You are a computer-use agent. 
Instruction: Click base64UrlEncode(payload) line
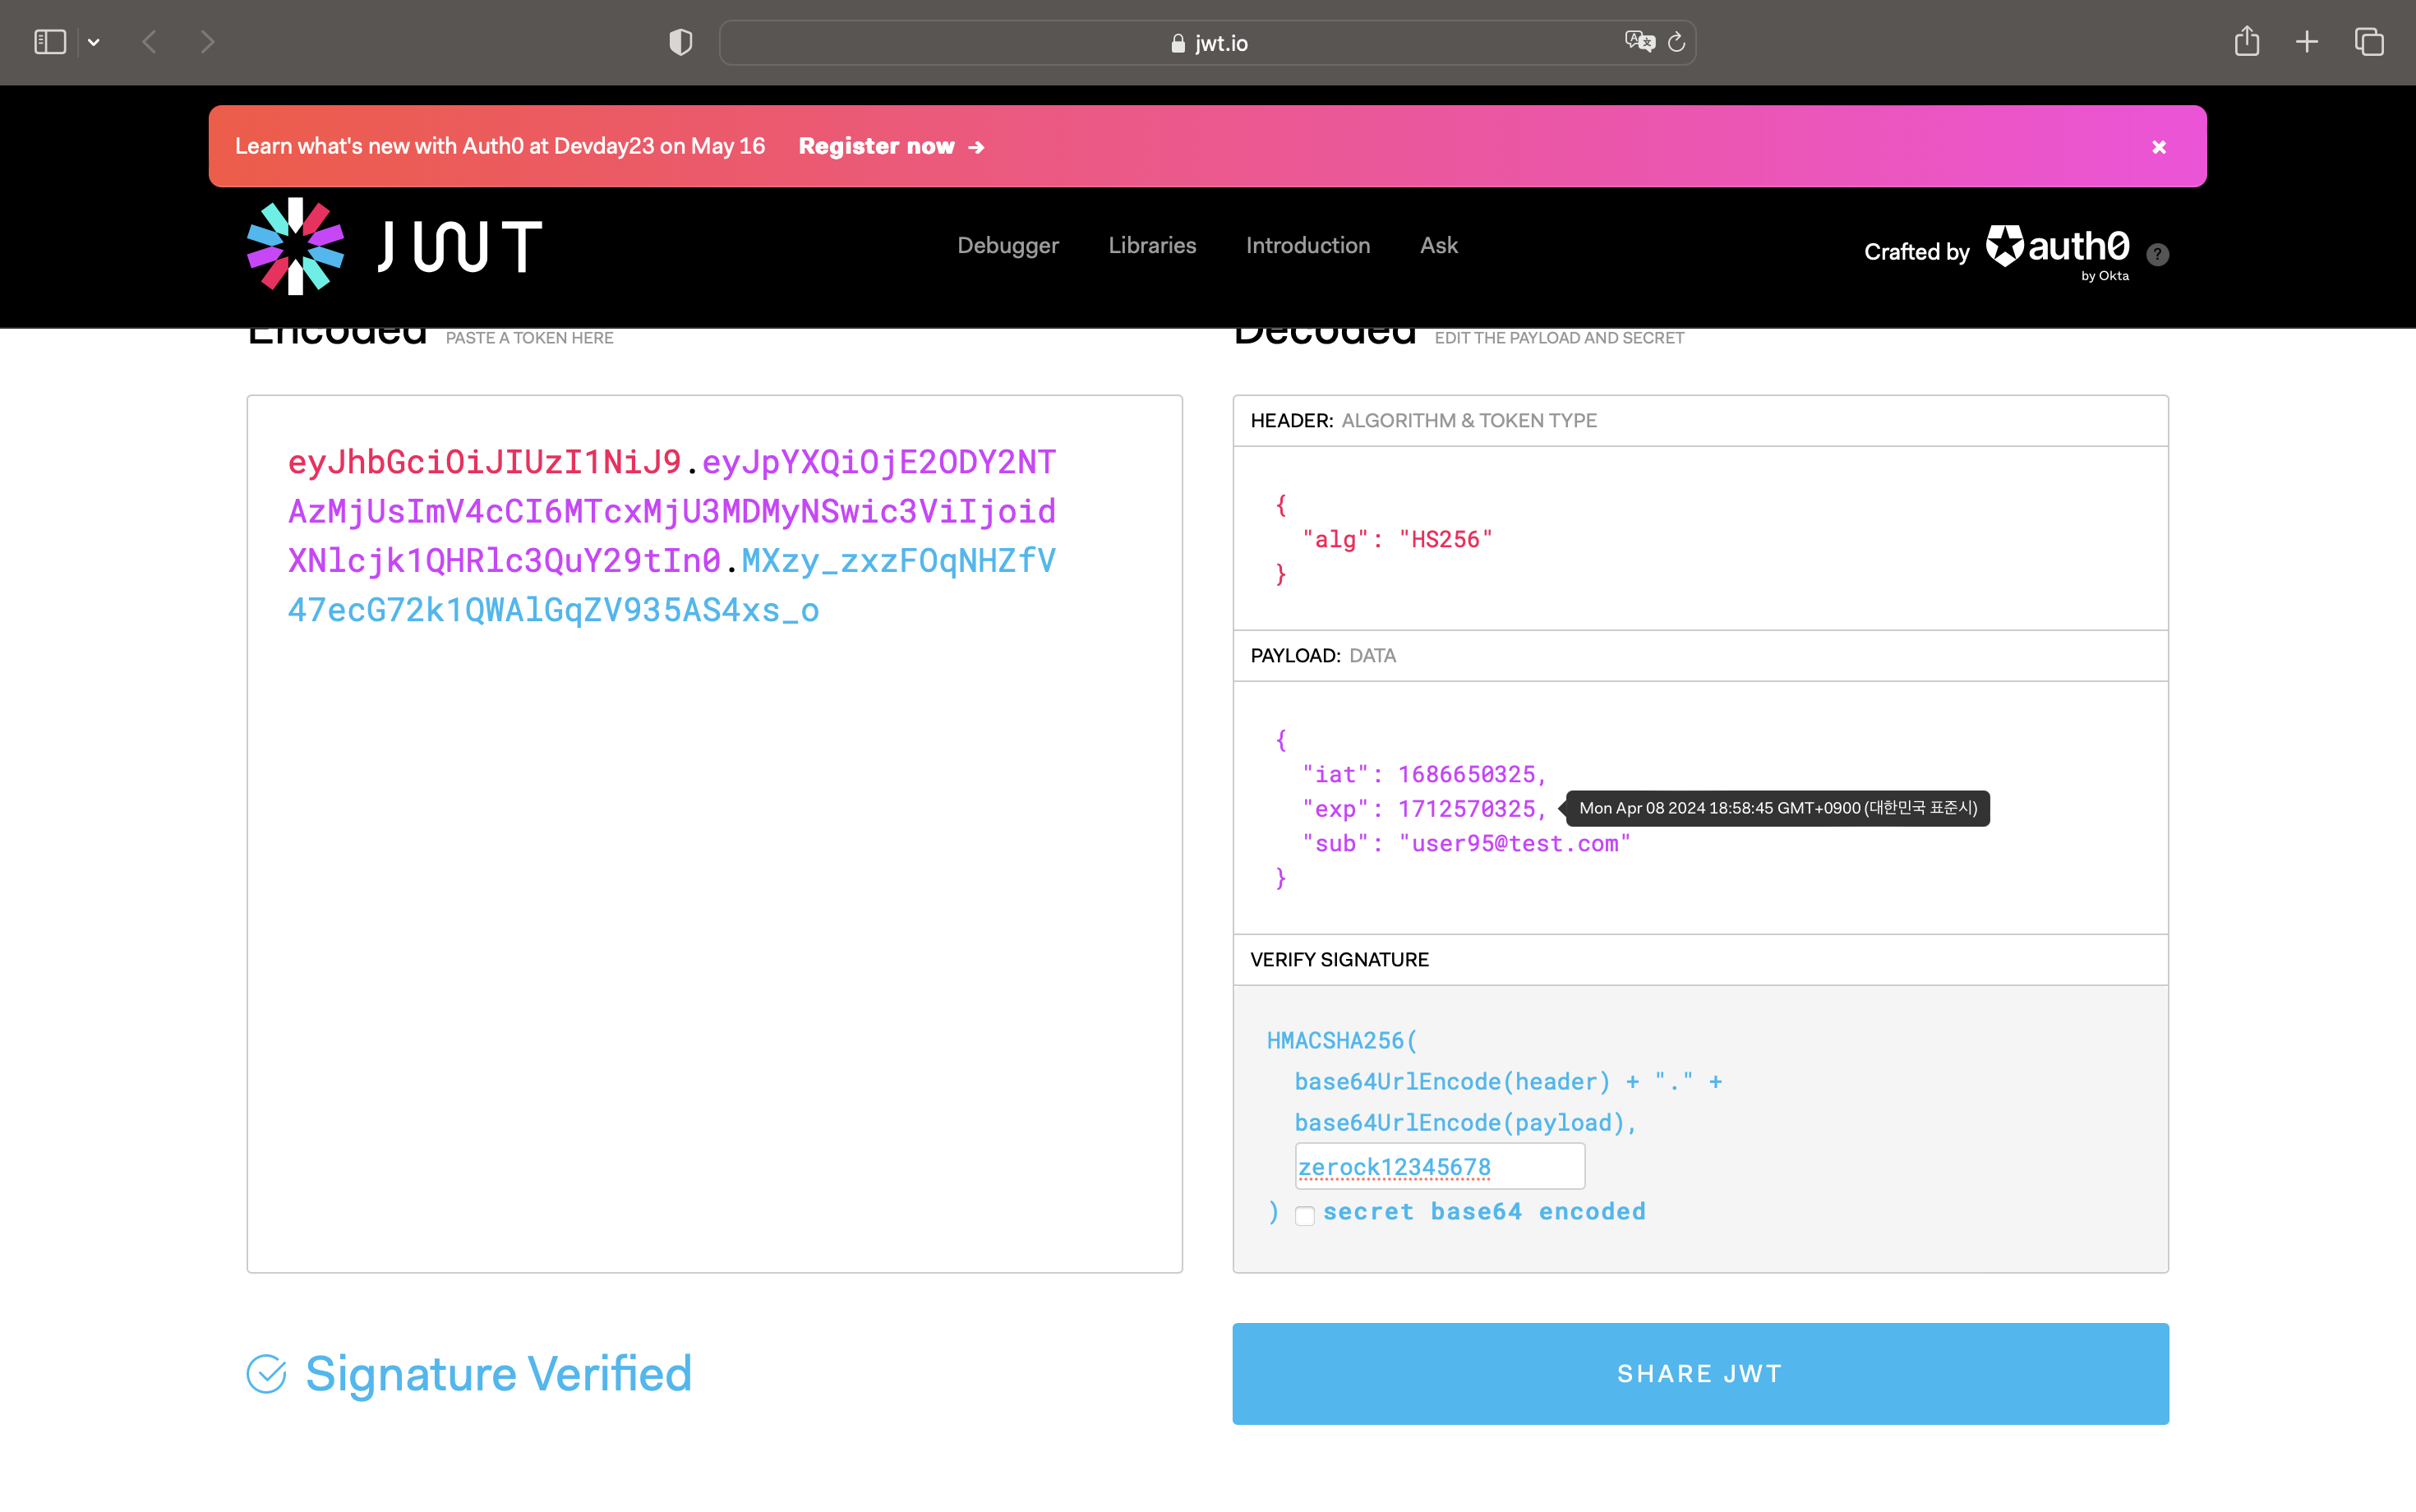1466,1122
